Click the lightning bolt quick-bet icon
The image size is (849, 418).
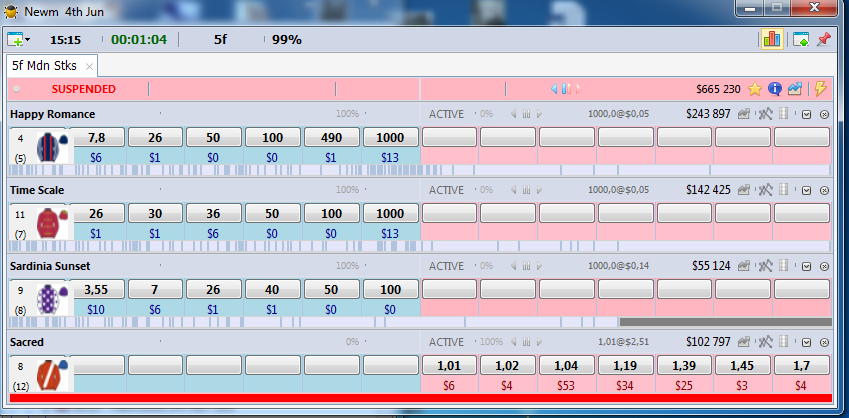tap(821, 89)
